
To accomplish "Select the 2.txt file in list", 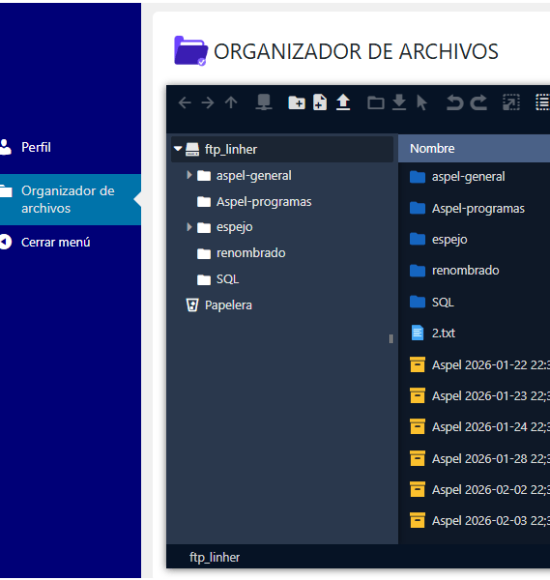I will click(x=443, y=333).
